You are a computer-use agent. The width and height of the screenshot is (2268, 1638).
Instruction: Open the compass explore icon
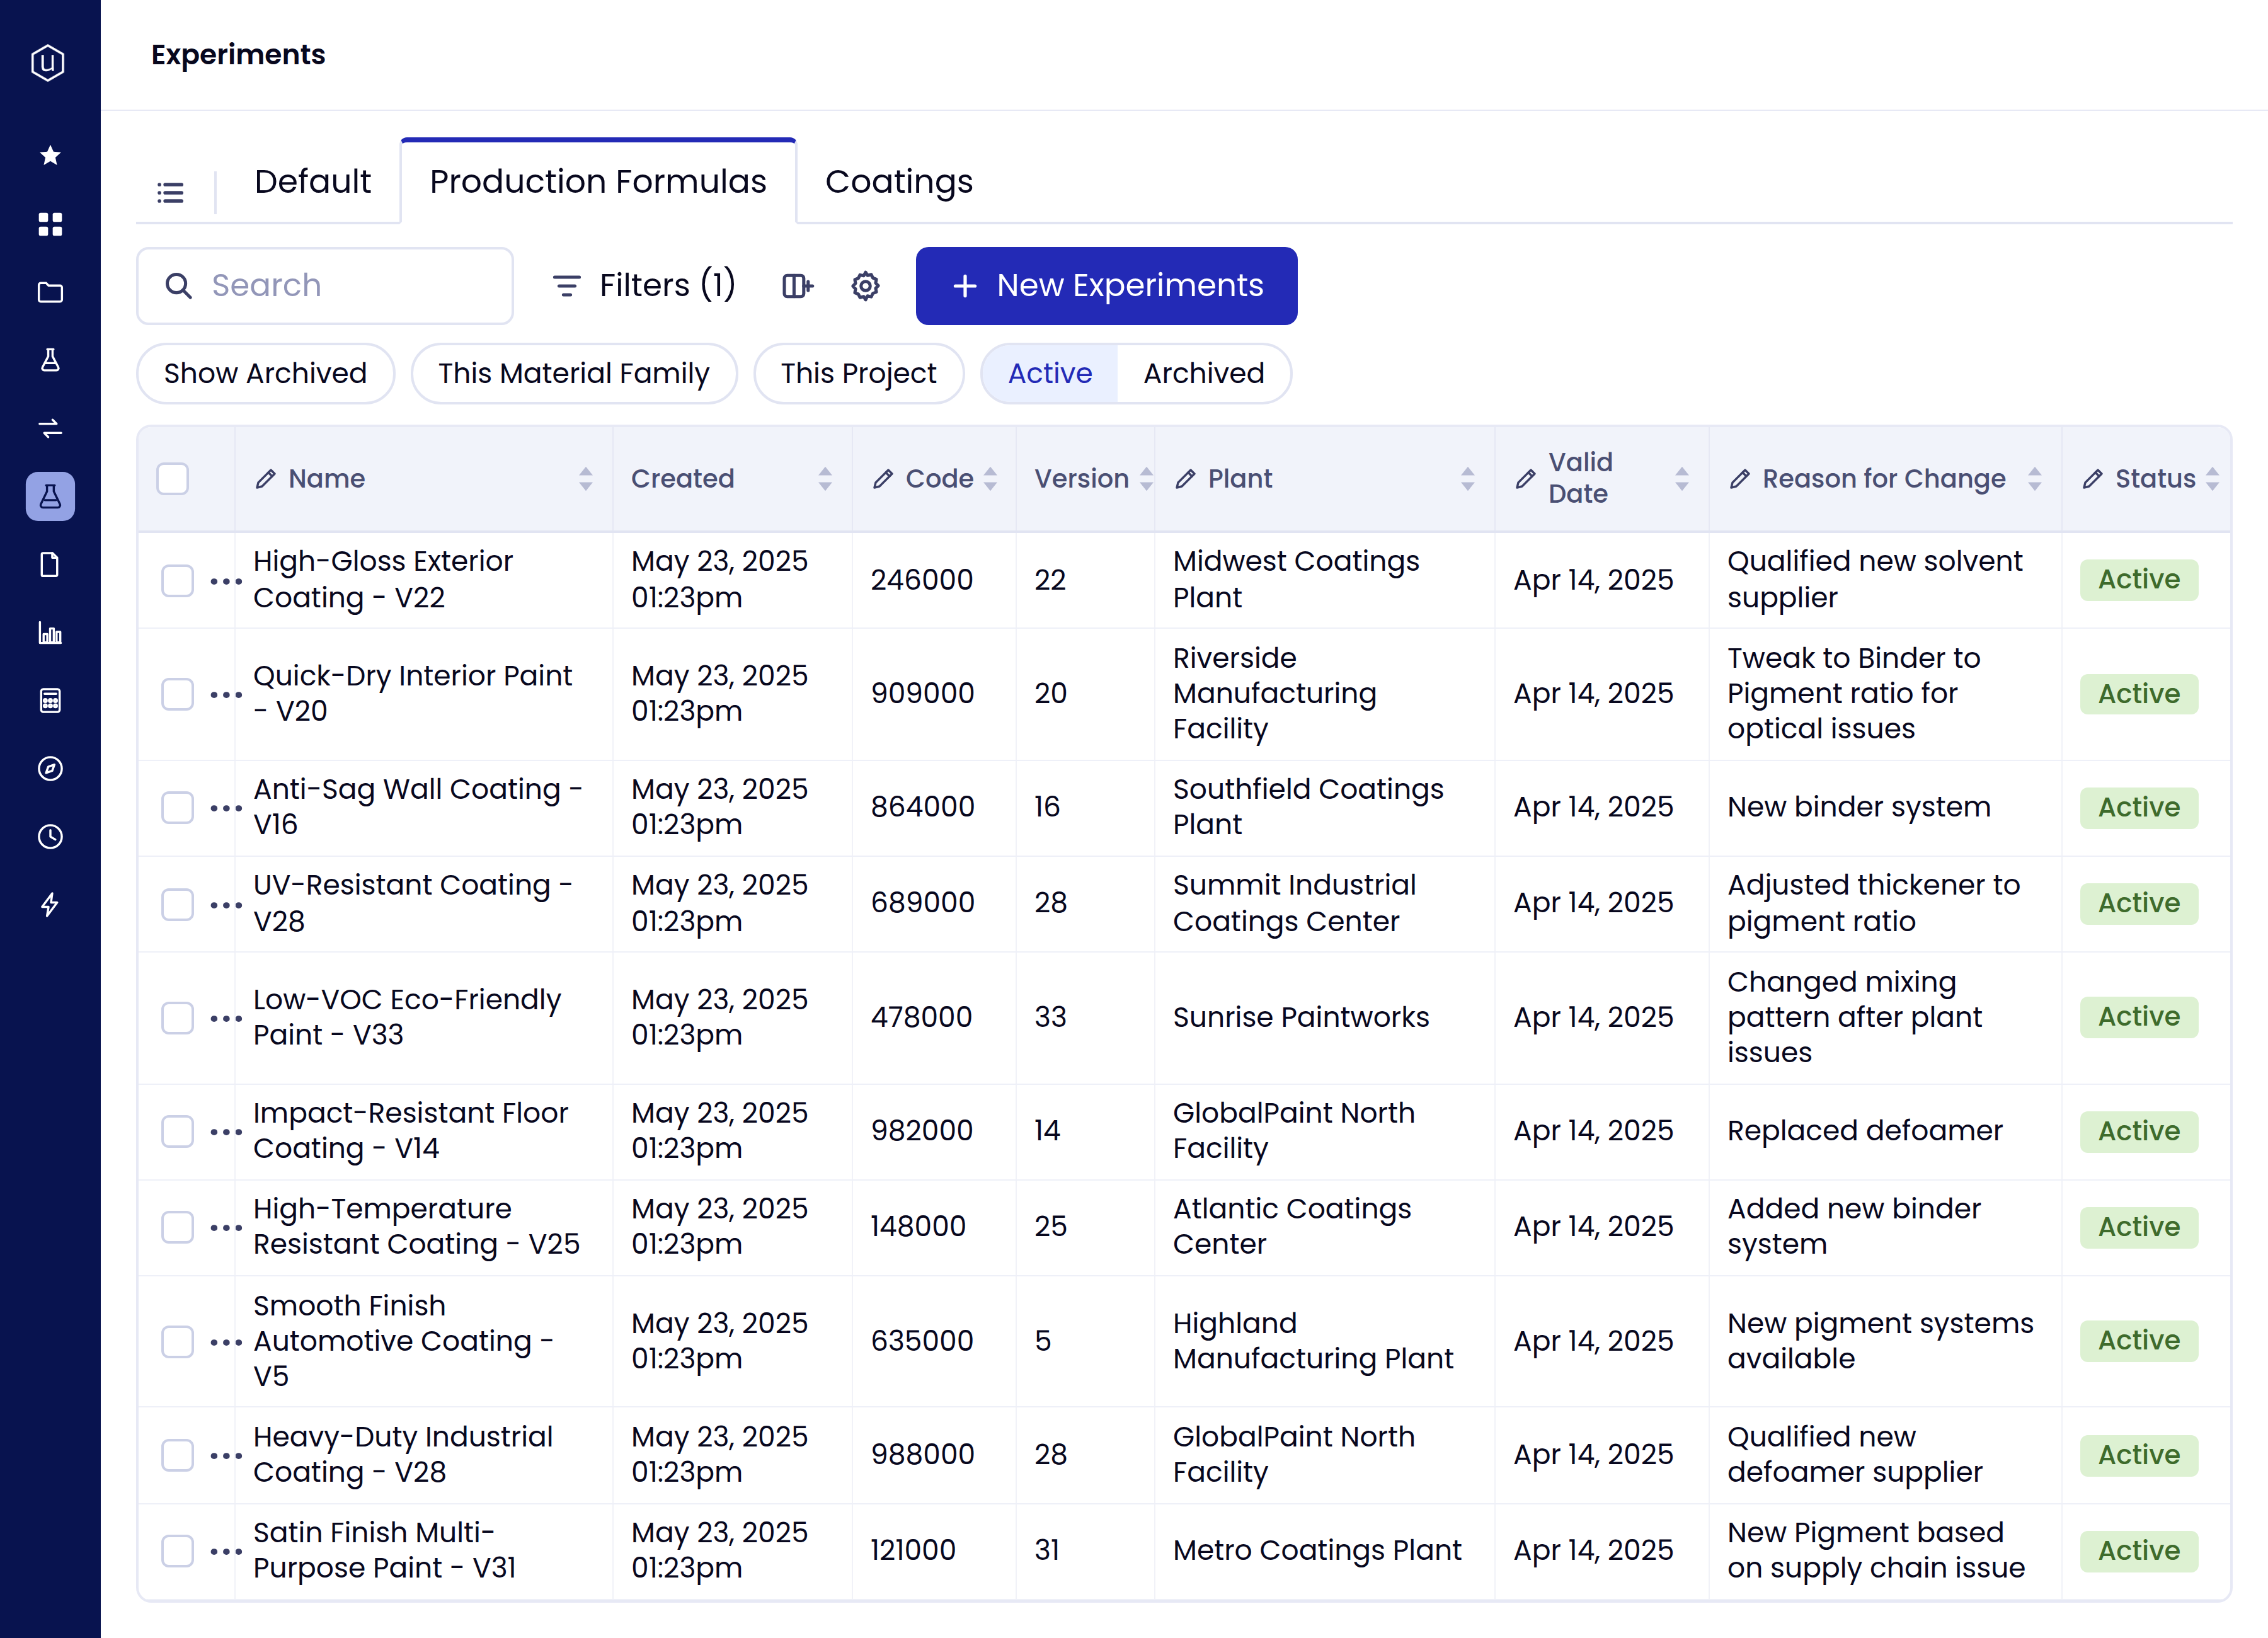[x=50, y=768]
